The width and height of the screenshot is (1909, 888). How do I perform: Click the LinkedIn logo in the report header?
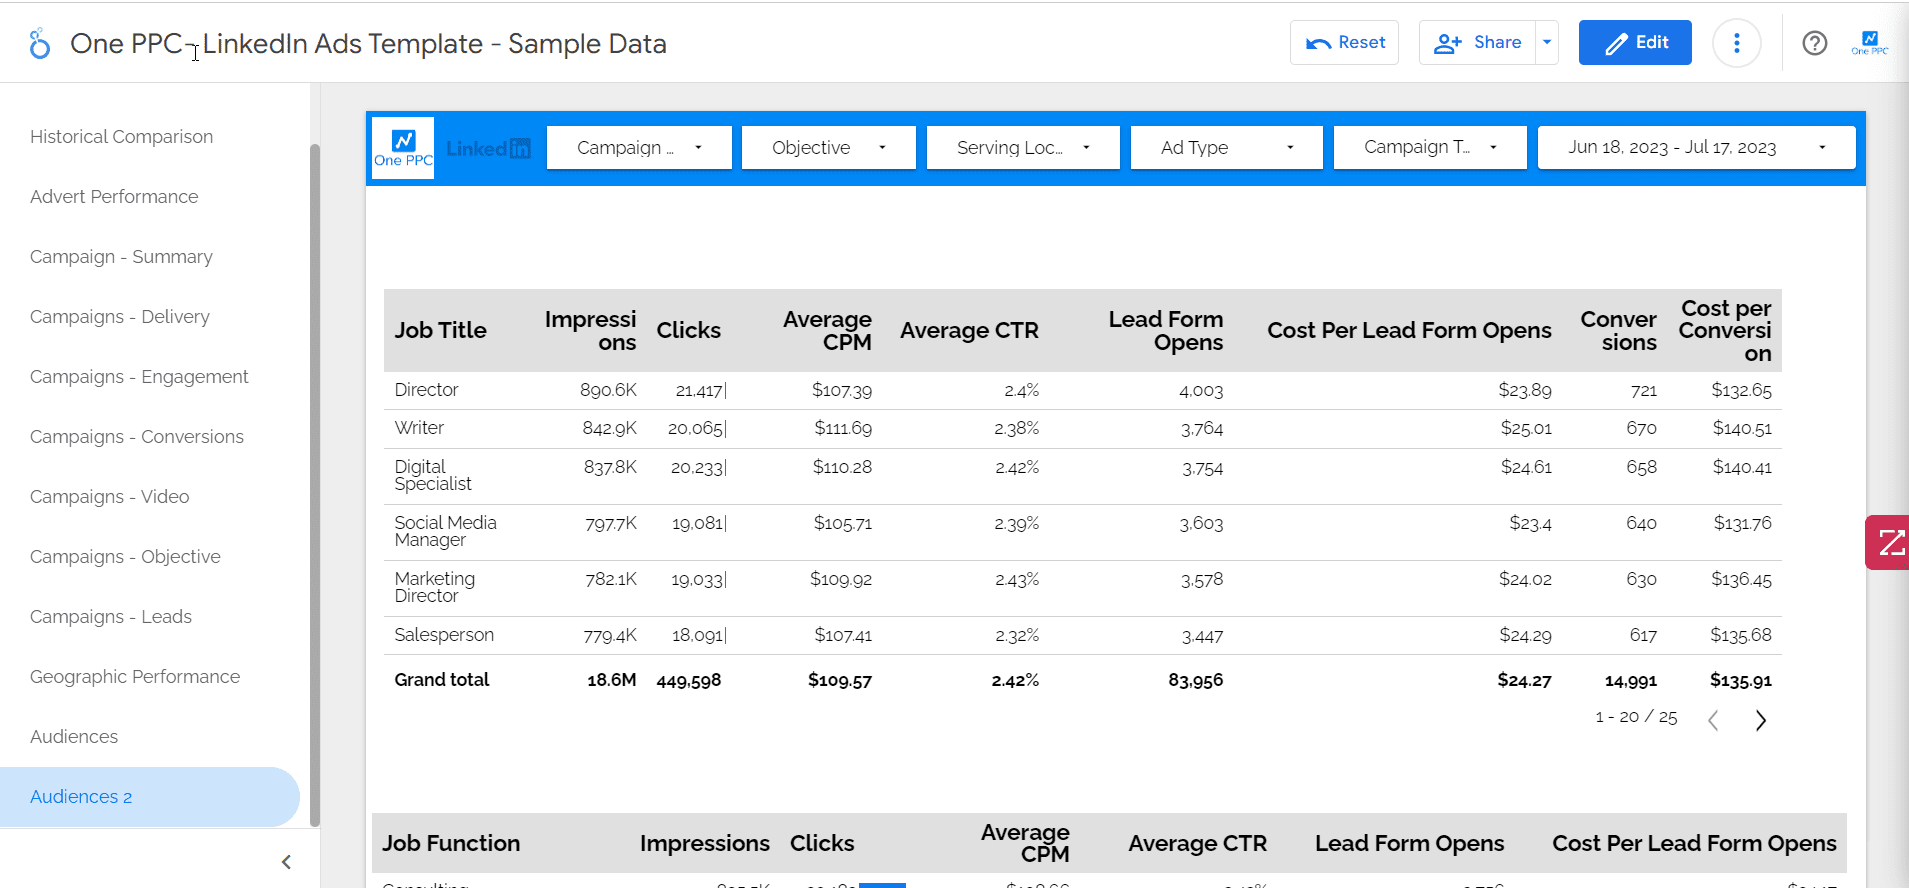tap(489, 149)
